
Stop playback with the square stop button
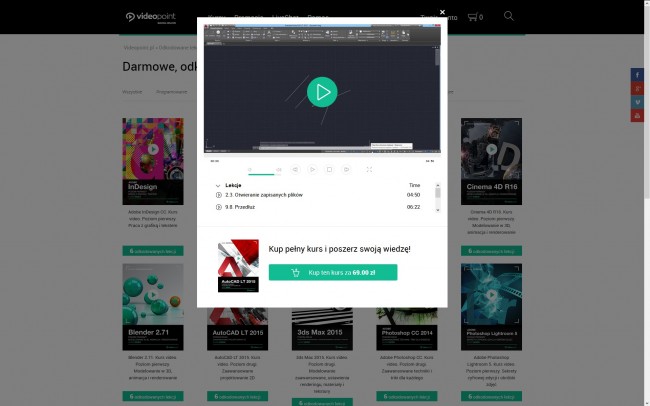(329, 169)
